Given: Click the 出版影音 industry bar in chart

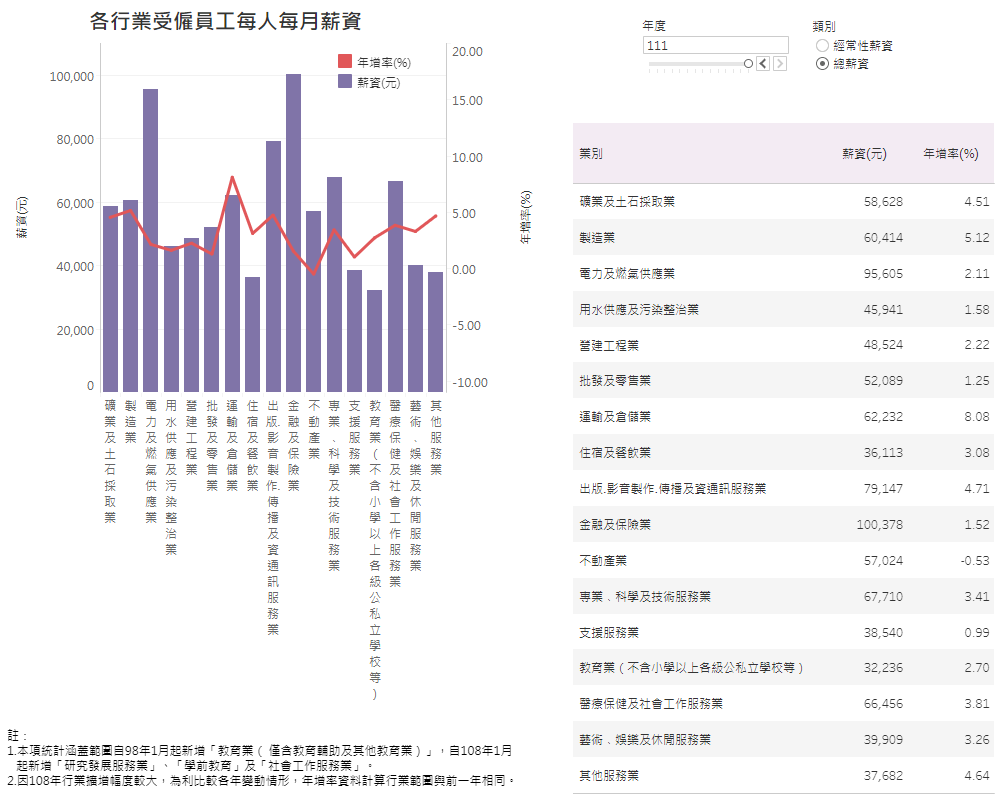Looking at the screenshot, I should coord(273,267).
